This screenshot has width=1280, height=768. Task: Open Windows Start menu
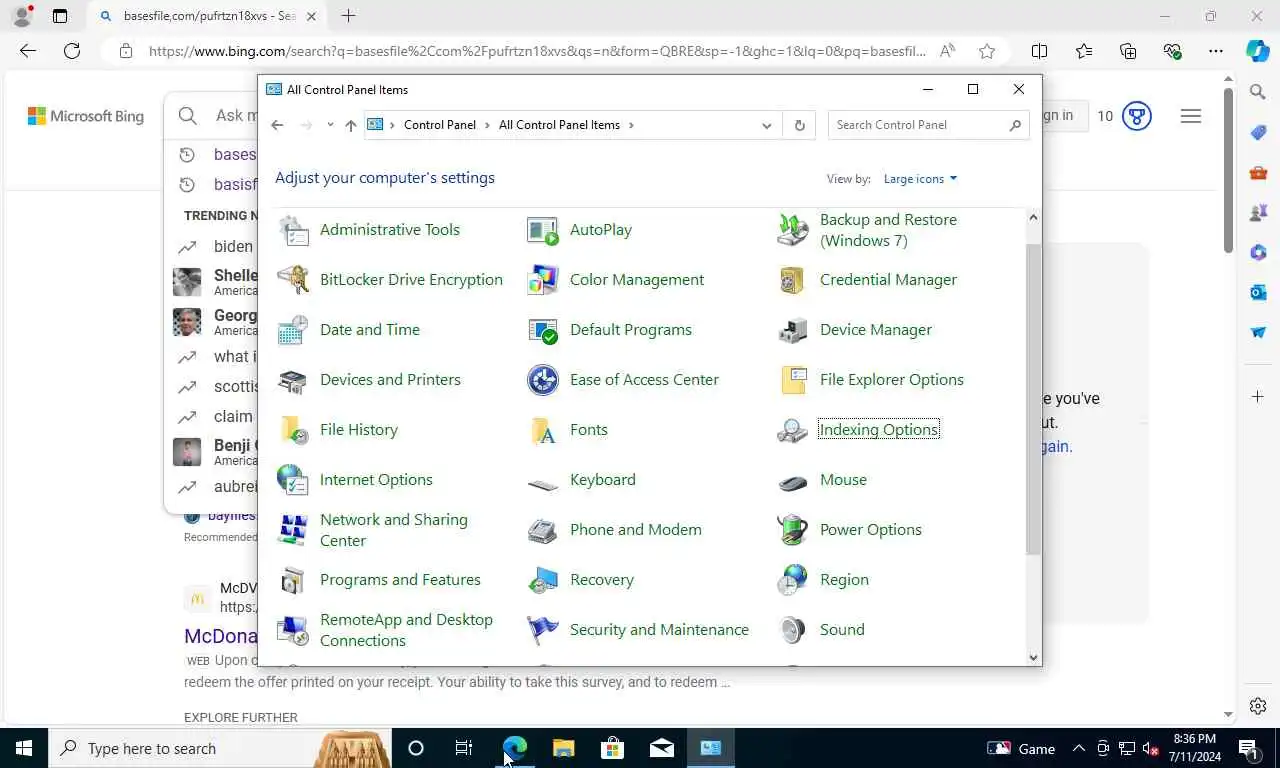[x=24, y=748]
